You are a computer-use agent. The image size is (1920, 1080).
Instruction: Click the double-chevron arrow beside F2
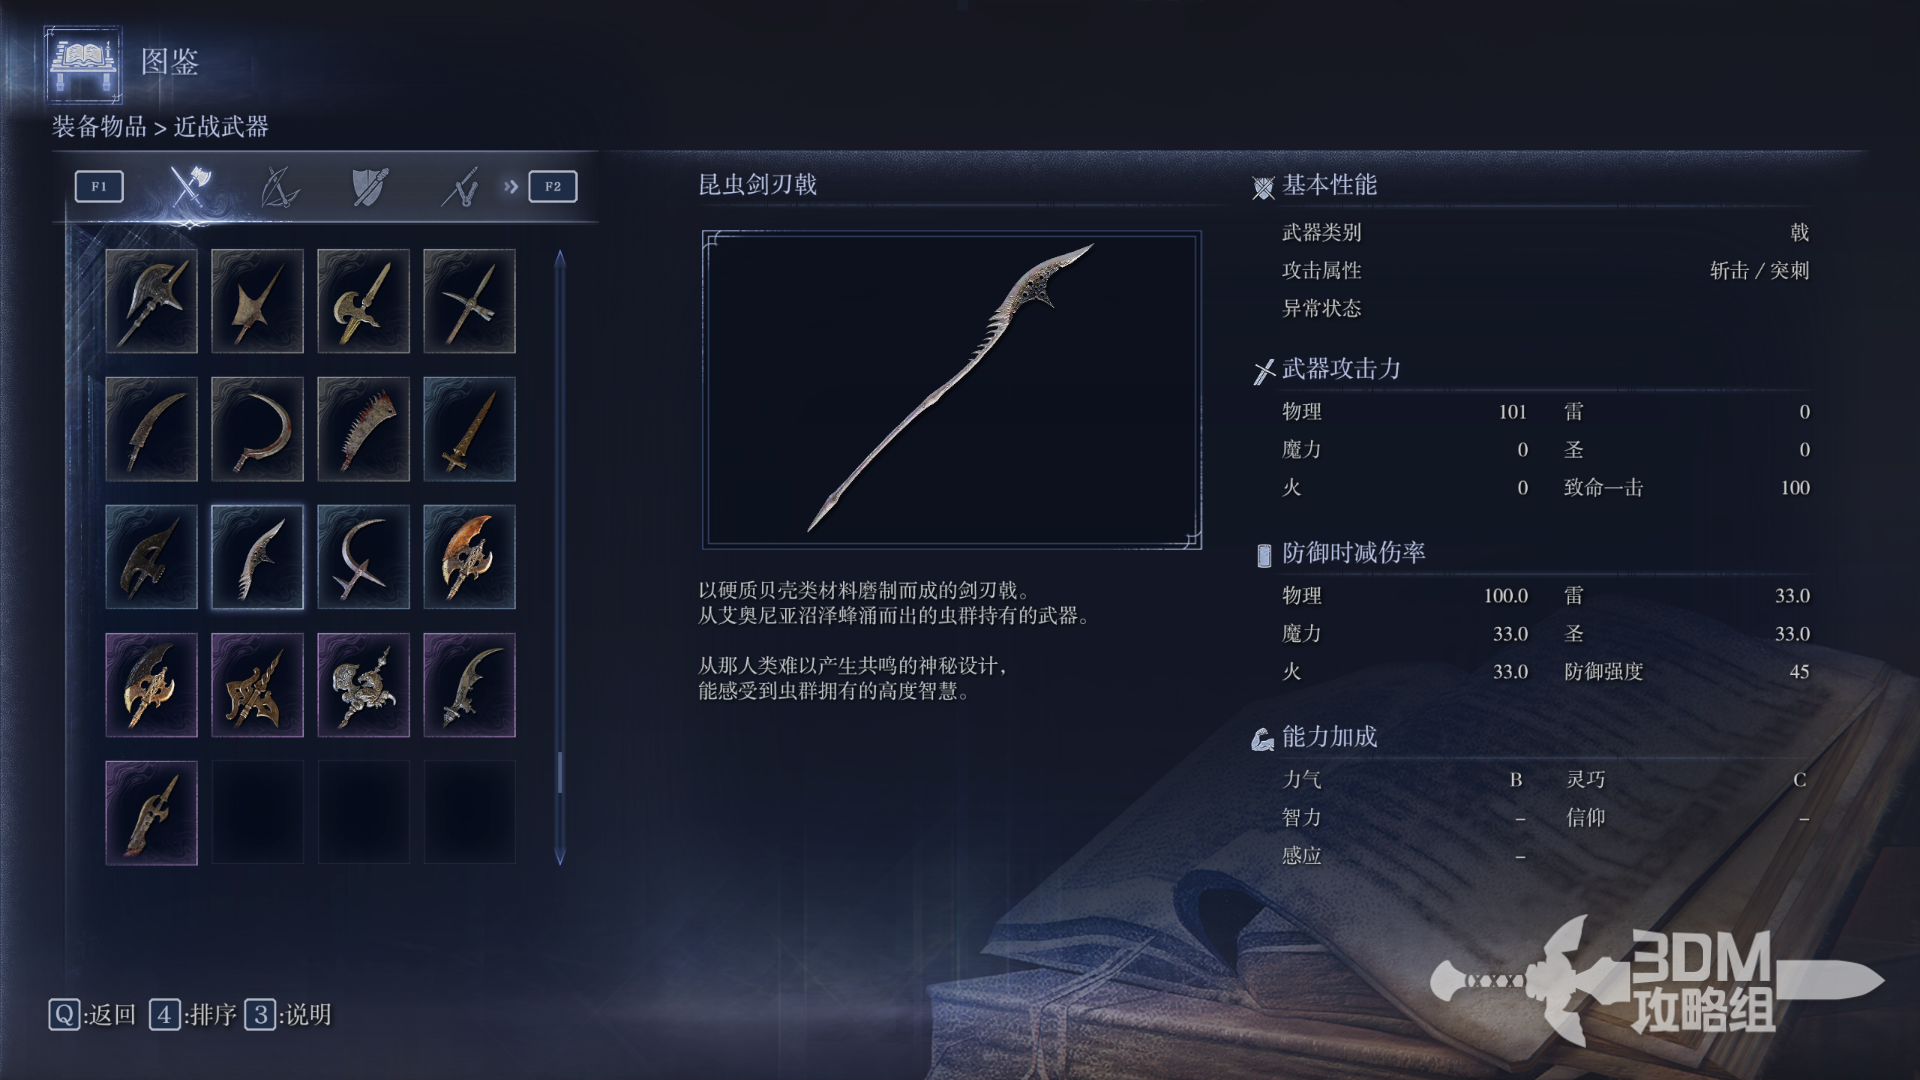(x=511, y=186)
